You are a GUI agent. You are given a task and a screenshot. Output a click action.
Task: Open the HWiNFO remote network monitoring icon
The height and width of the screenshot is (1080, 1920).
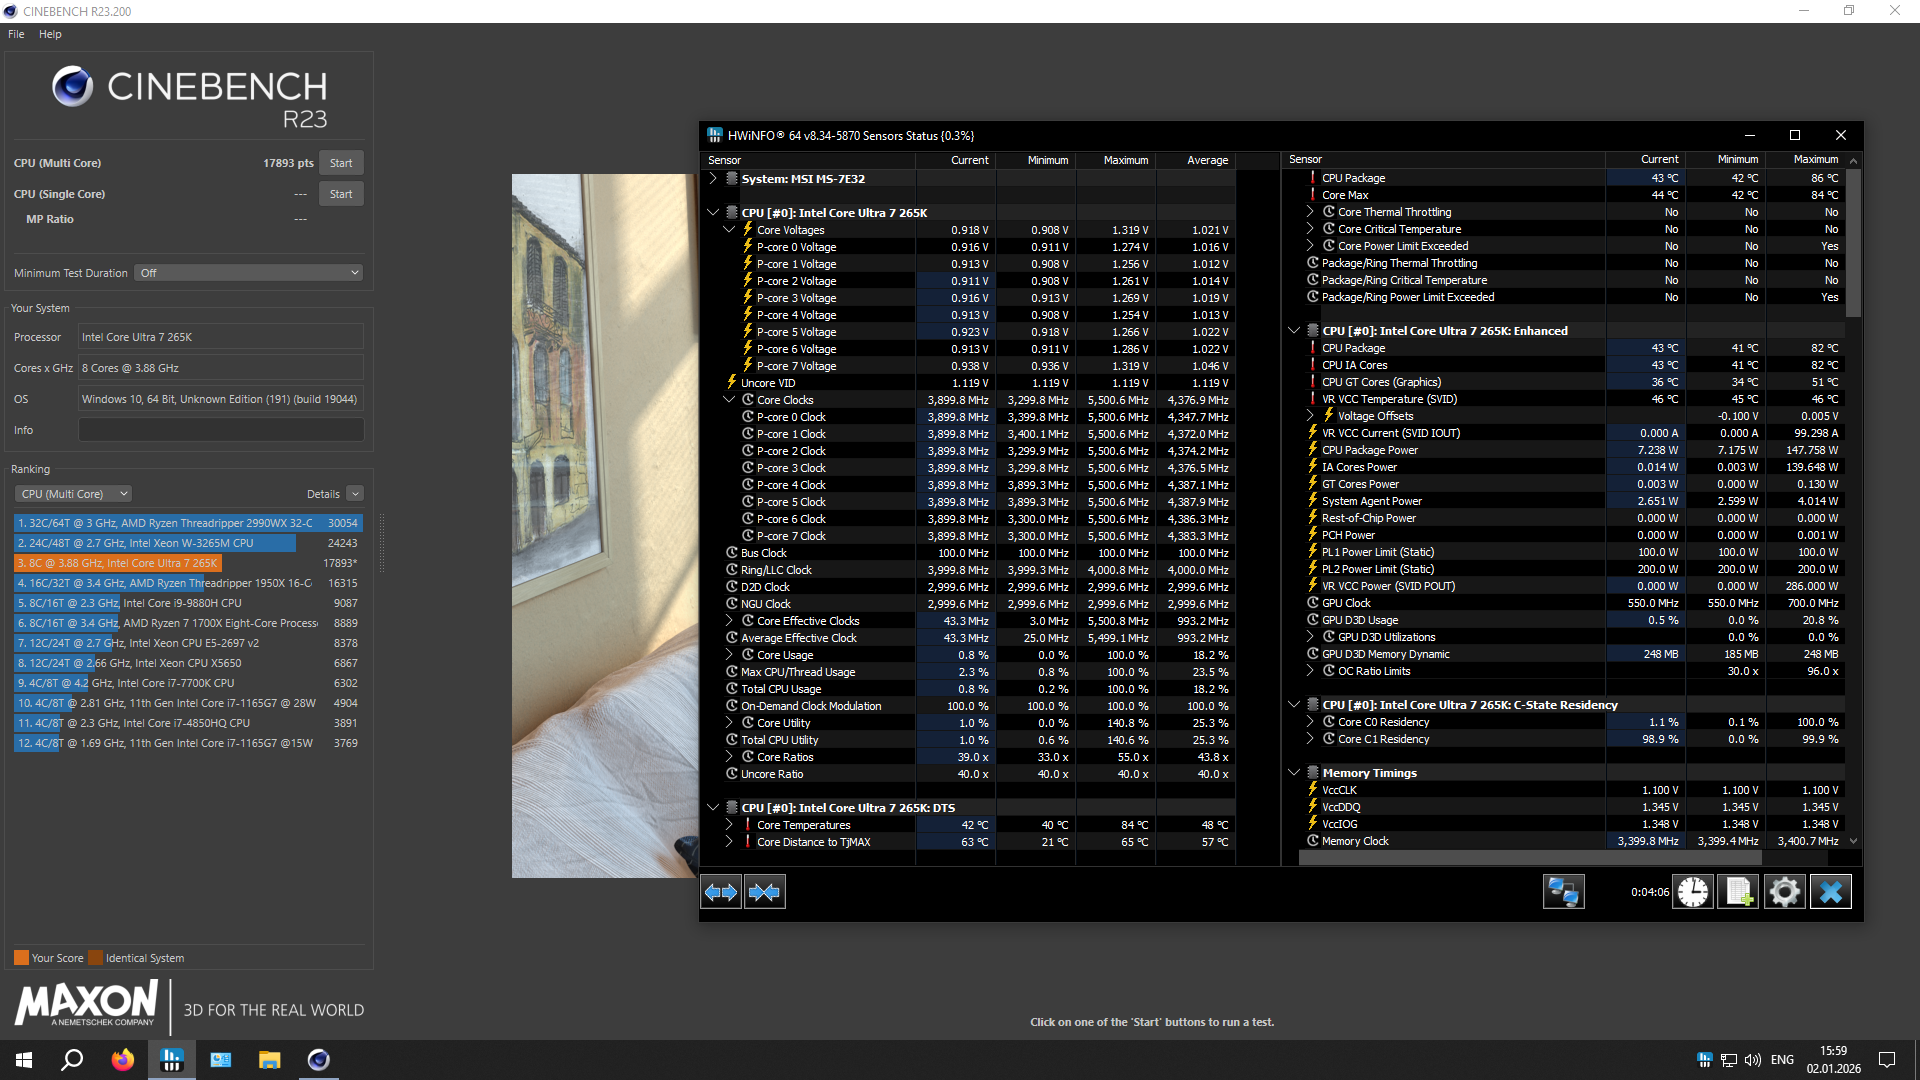(x=1563, y=892)
